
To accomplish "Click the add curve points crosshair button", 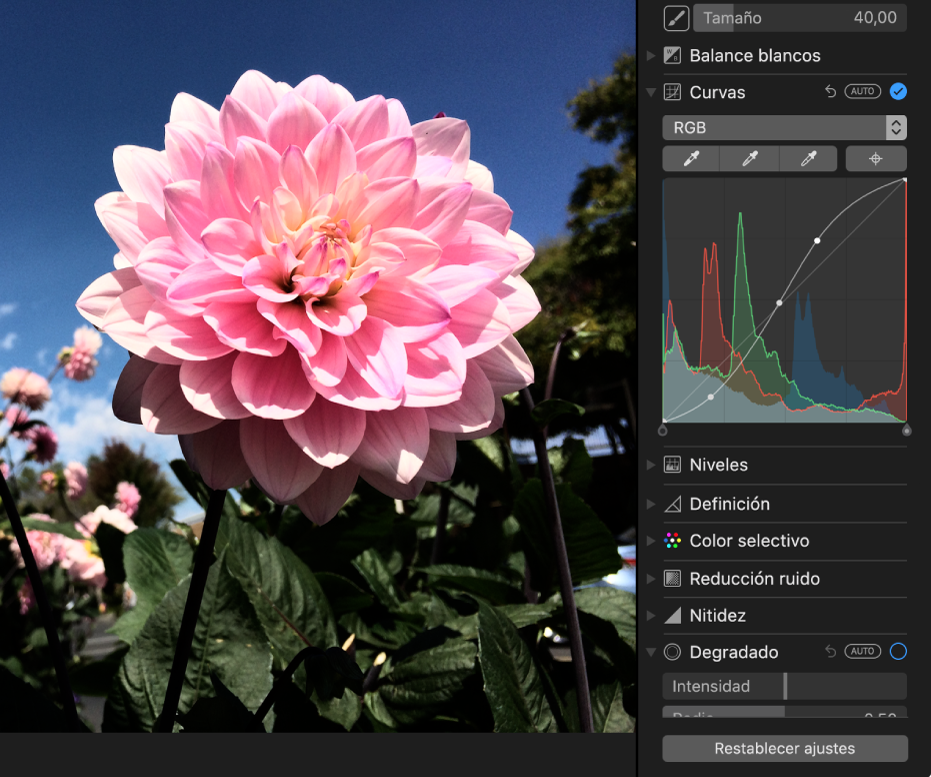I will (876, 158).
